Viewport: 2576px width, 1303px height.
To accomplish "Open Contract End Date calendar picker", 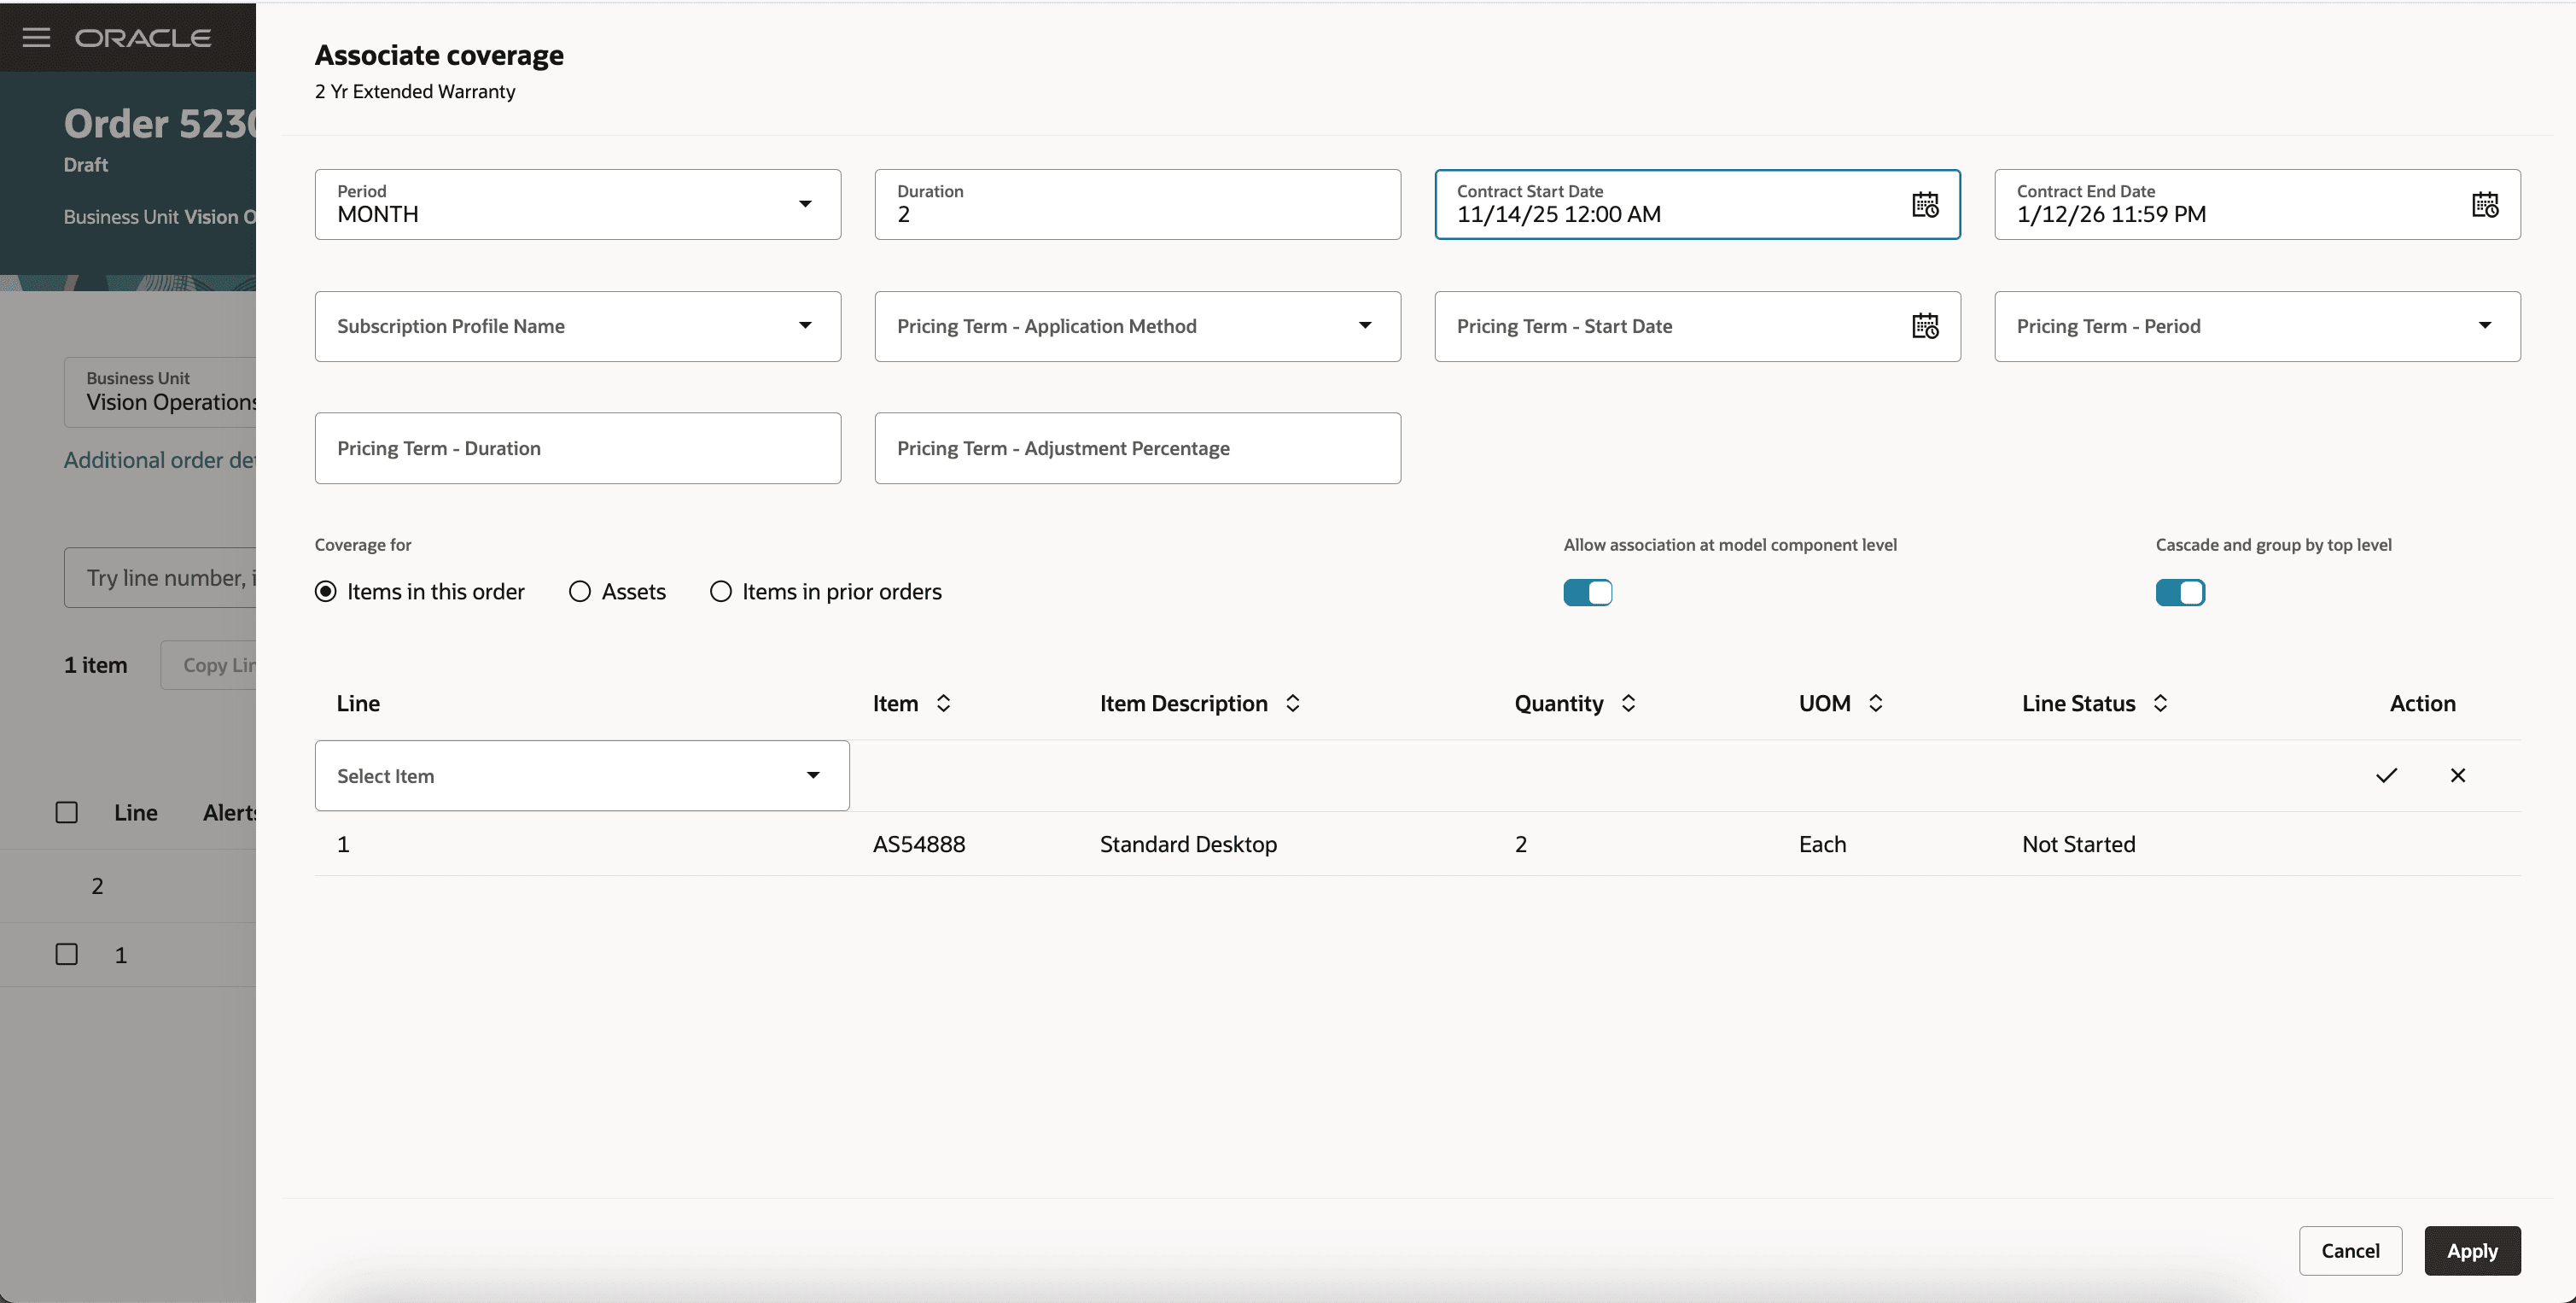I will pyautogui.click(x=2484, y=205).
